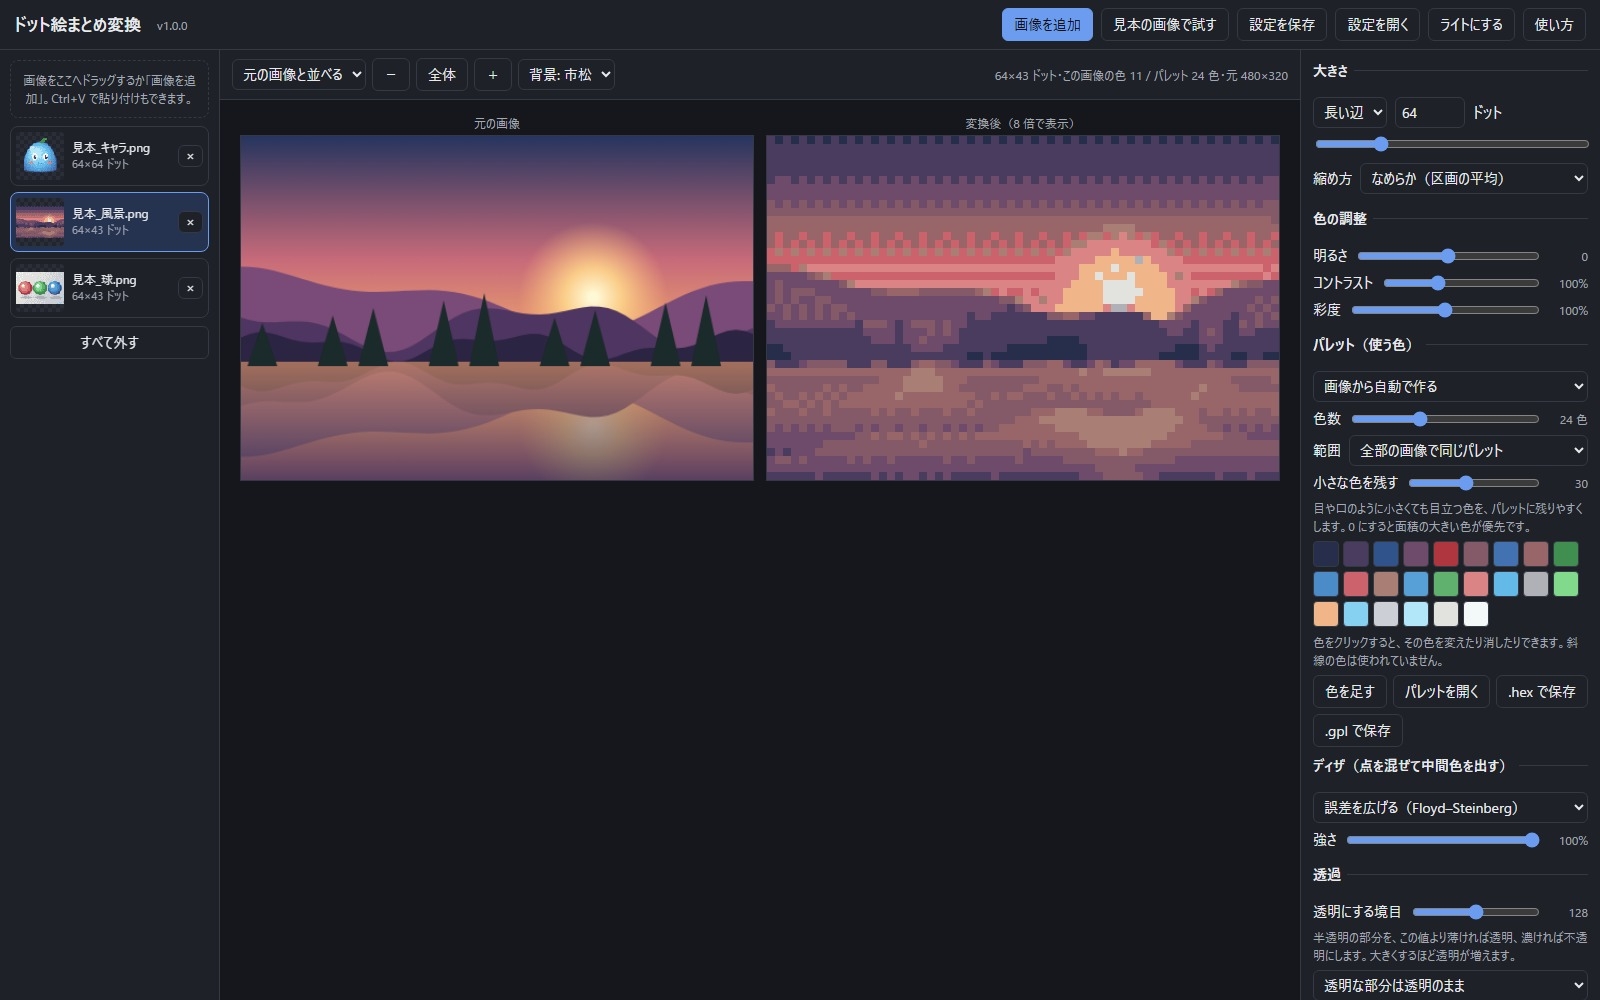
Task: Click the 画像を追加 button
Action: point(1047,25)
